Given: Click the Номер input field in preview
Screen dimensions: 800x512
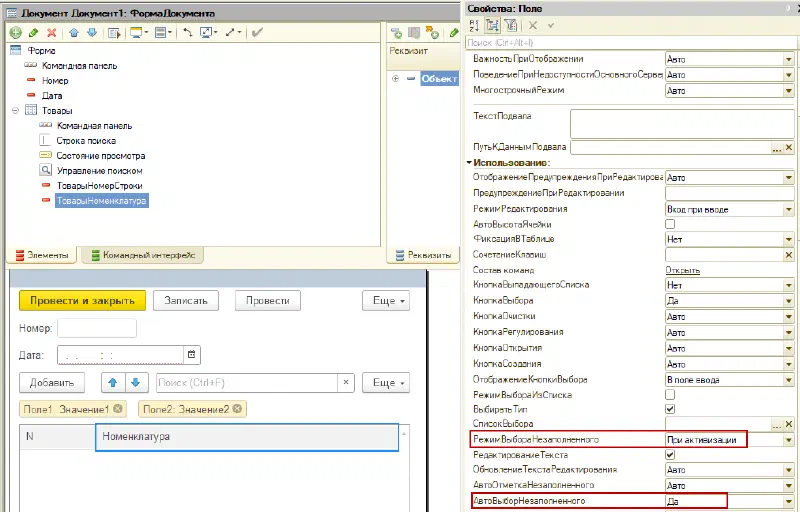Looking at the screenshot, I should (x=97, y=328).
